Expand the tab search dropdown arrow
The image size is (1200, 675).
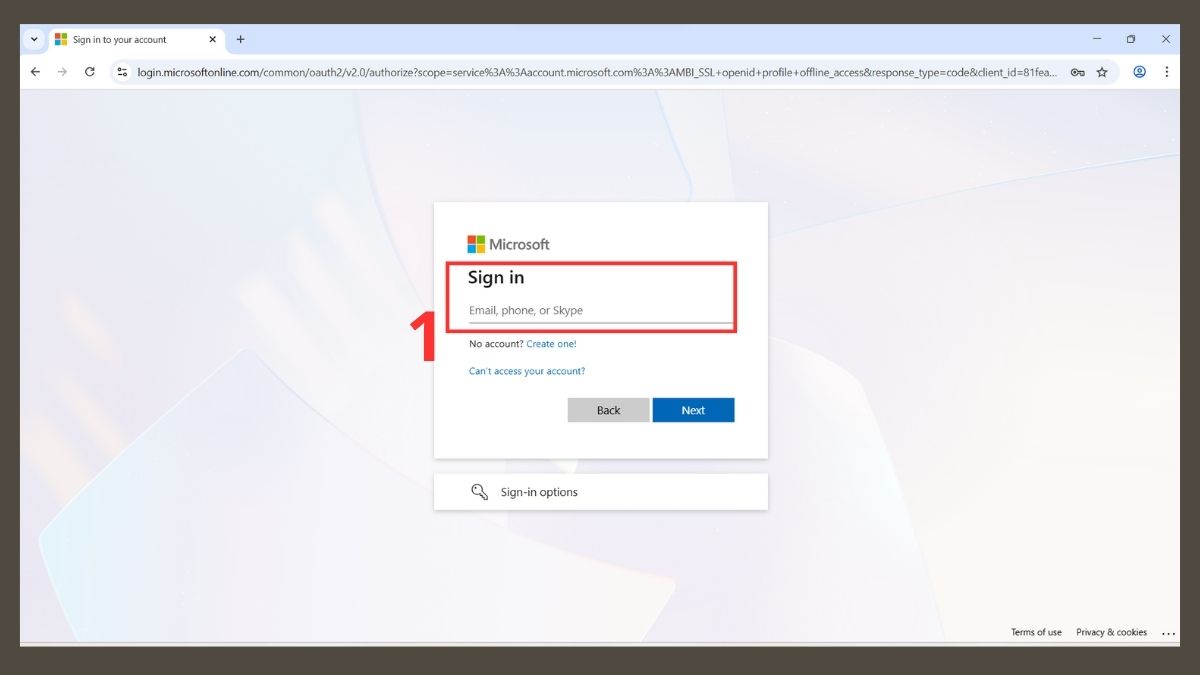point(34,40)
